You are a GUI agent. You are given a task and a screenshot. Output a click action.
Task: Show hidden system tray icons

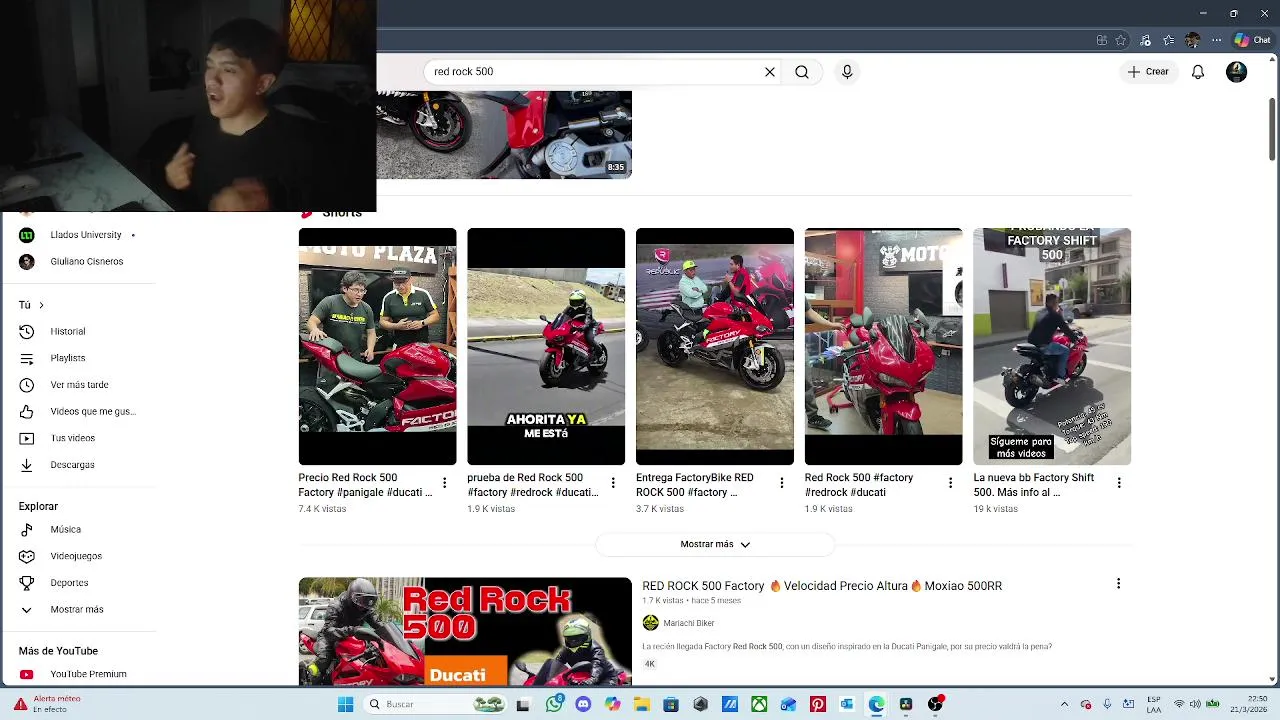point(1064,704)
